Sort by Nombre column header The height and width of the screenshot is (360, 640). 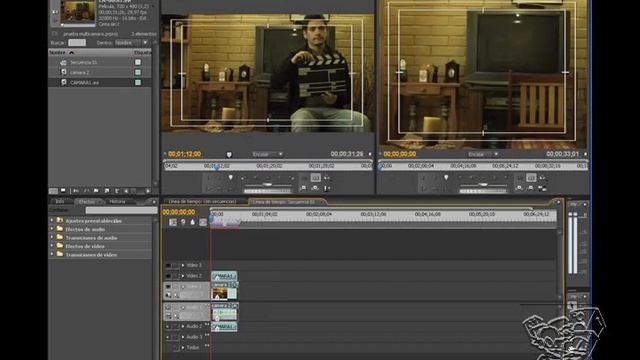61,52
